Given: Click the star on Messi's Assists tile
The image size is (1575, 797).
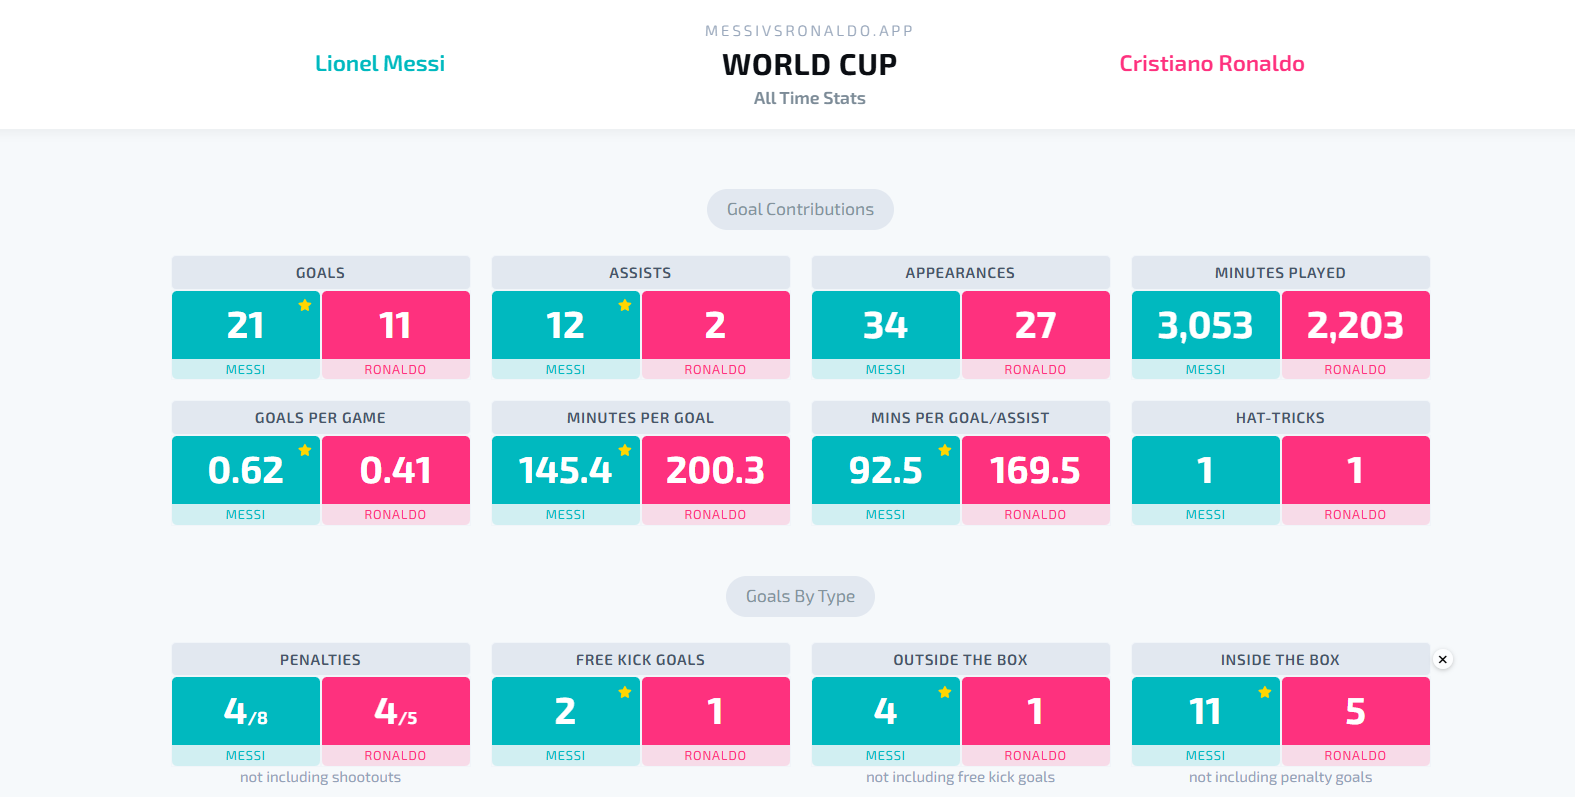Looking at the screenshot, I should click(x=625, y=305).
